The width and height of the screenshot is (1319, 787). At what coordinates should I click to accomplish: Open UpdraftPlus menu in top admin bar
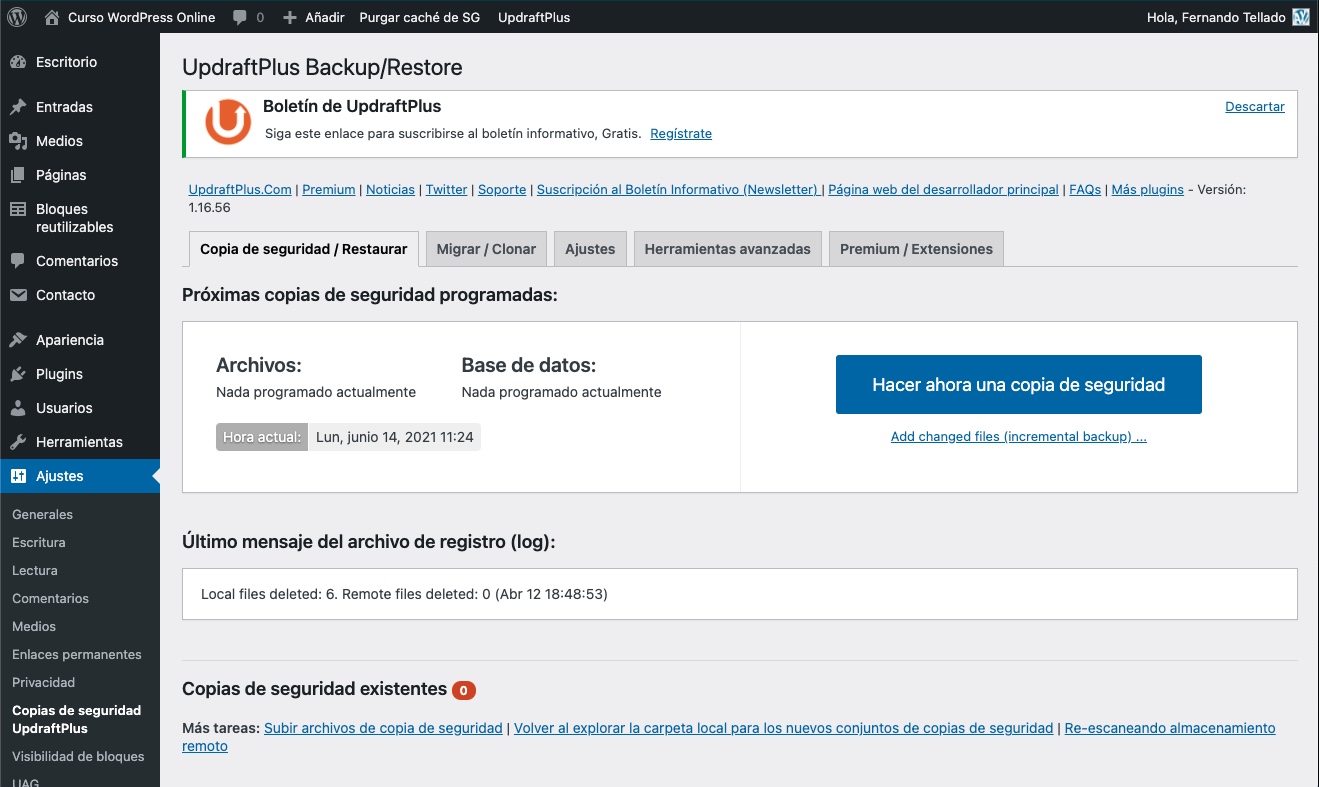click(x=534, y=17)
